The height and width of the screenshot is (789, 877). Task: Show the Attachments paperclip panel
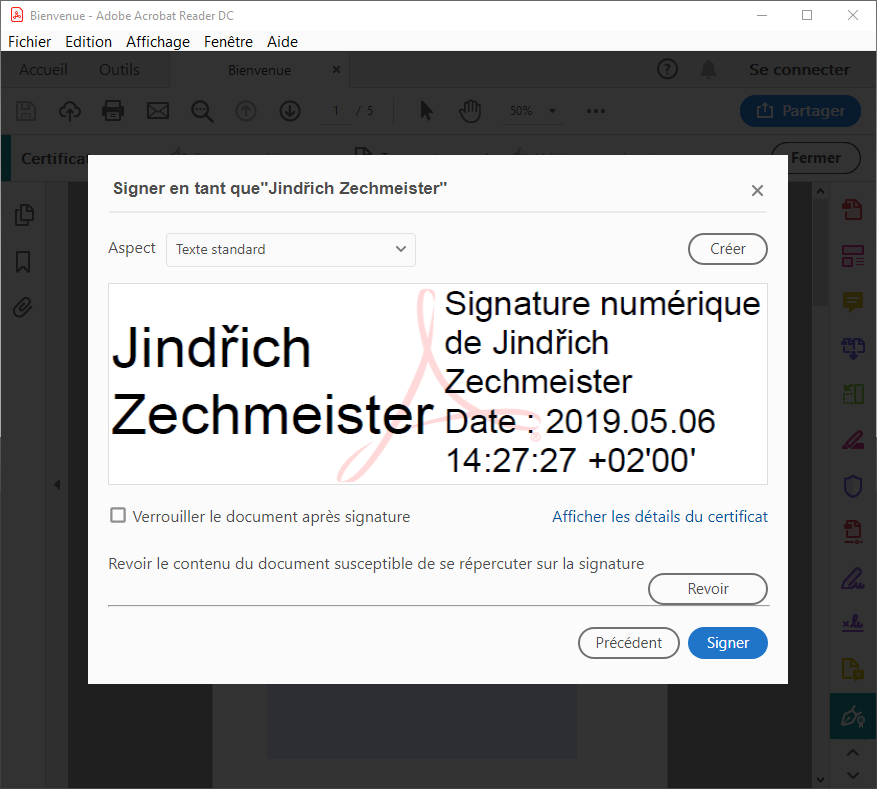click(23, 307)
